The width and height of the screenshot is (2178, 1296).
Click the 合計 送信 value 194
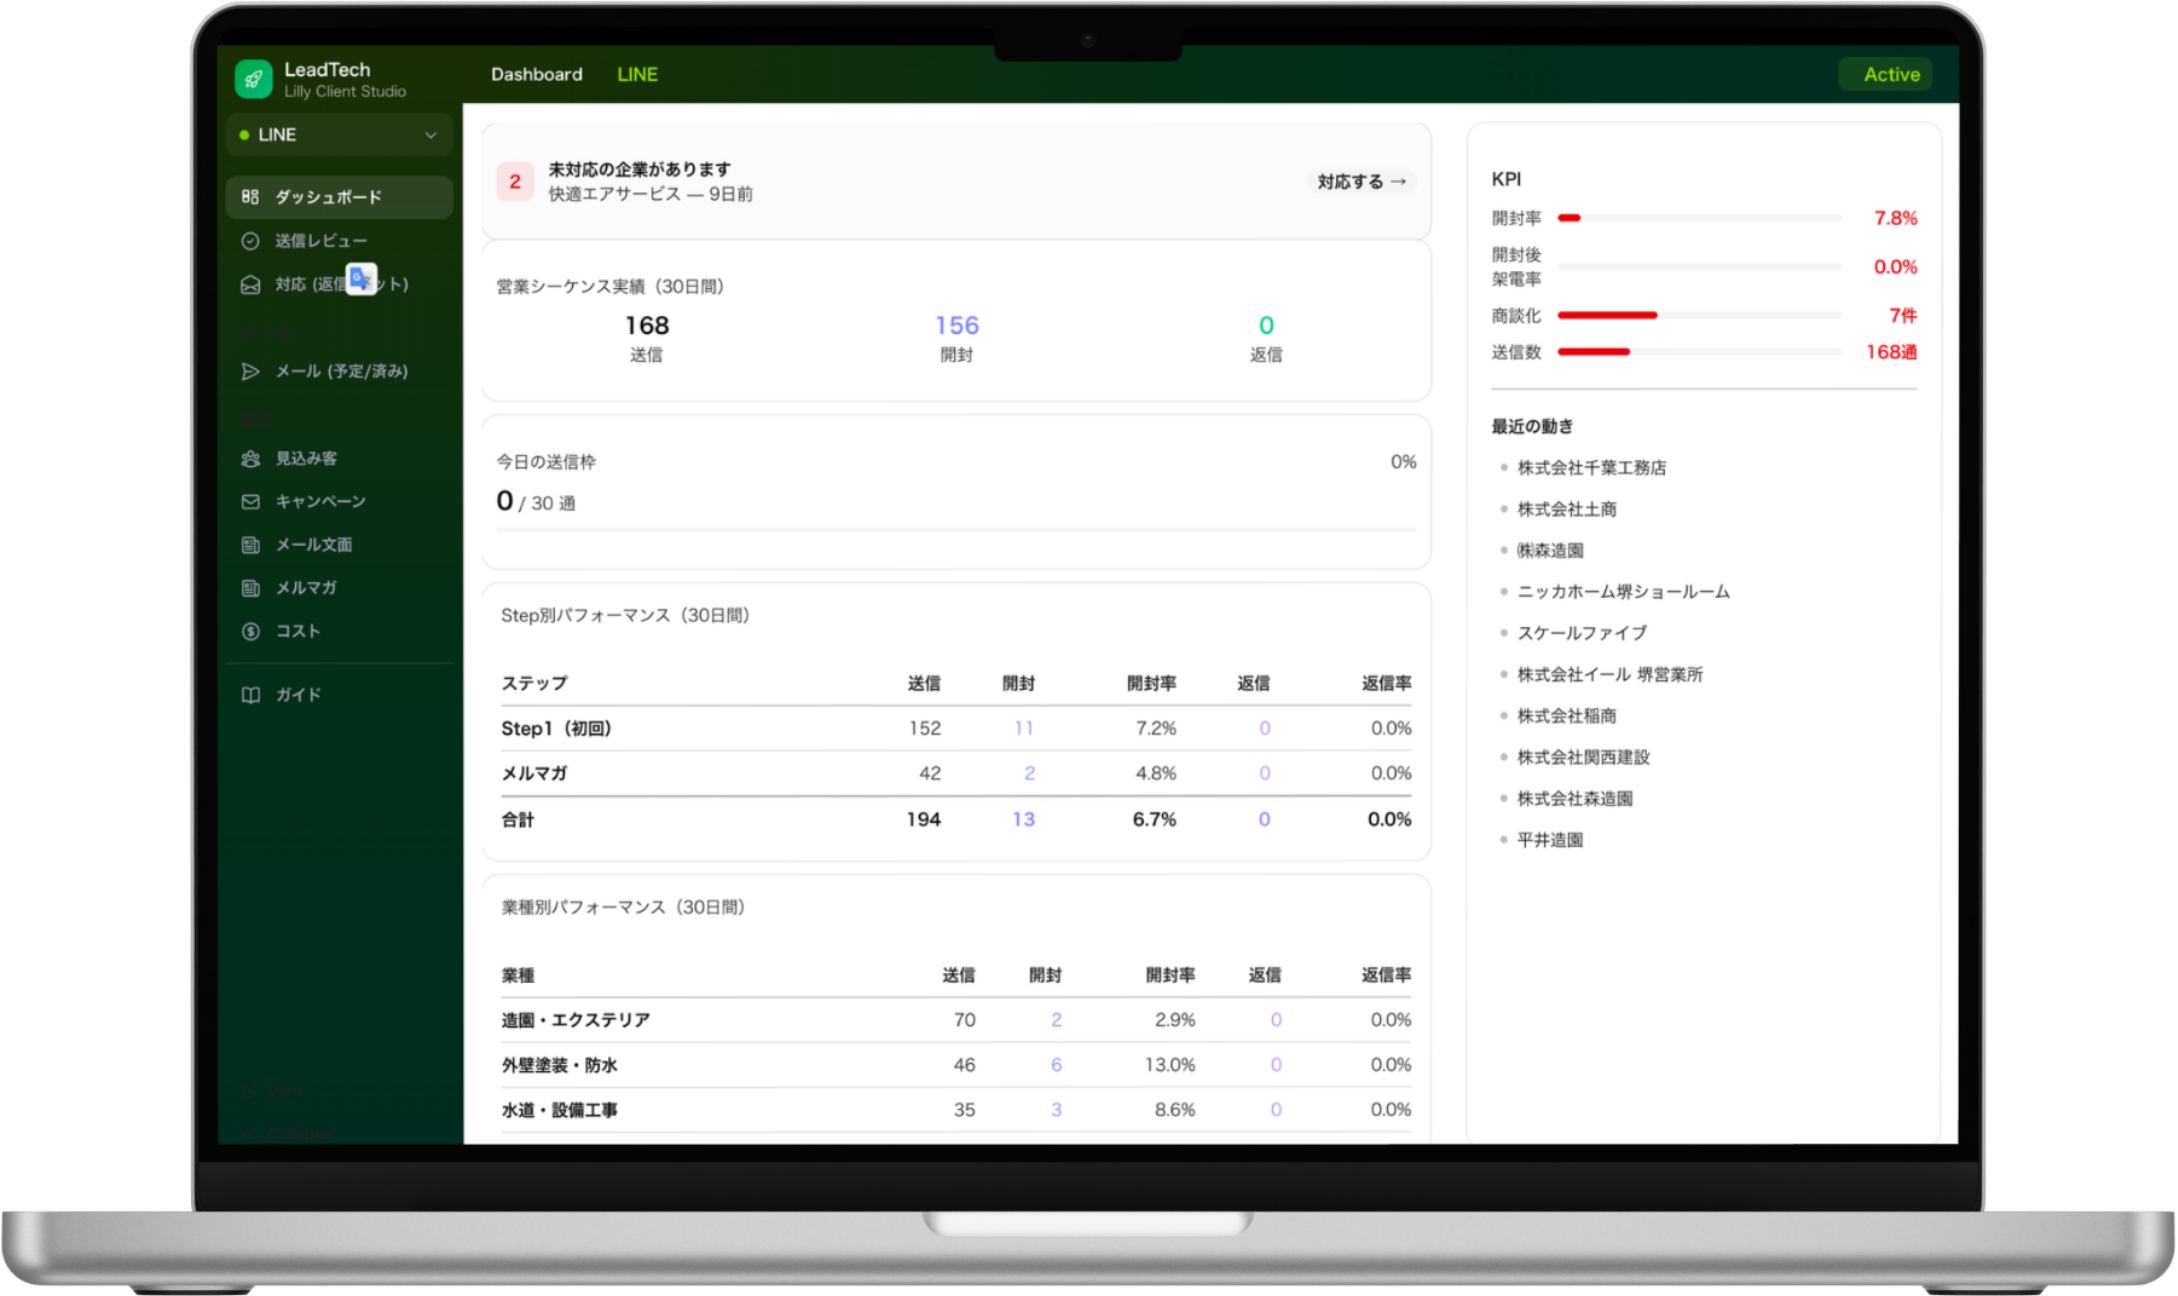(x=924, y=819)
